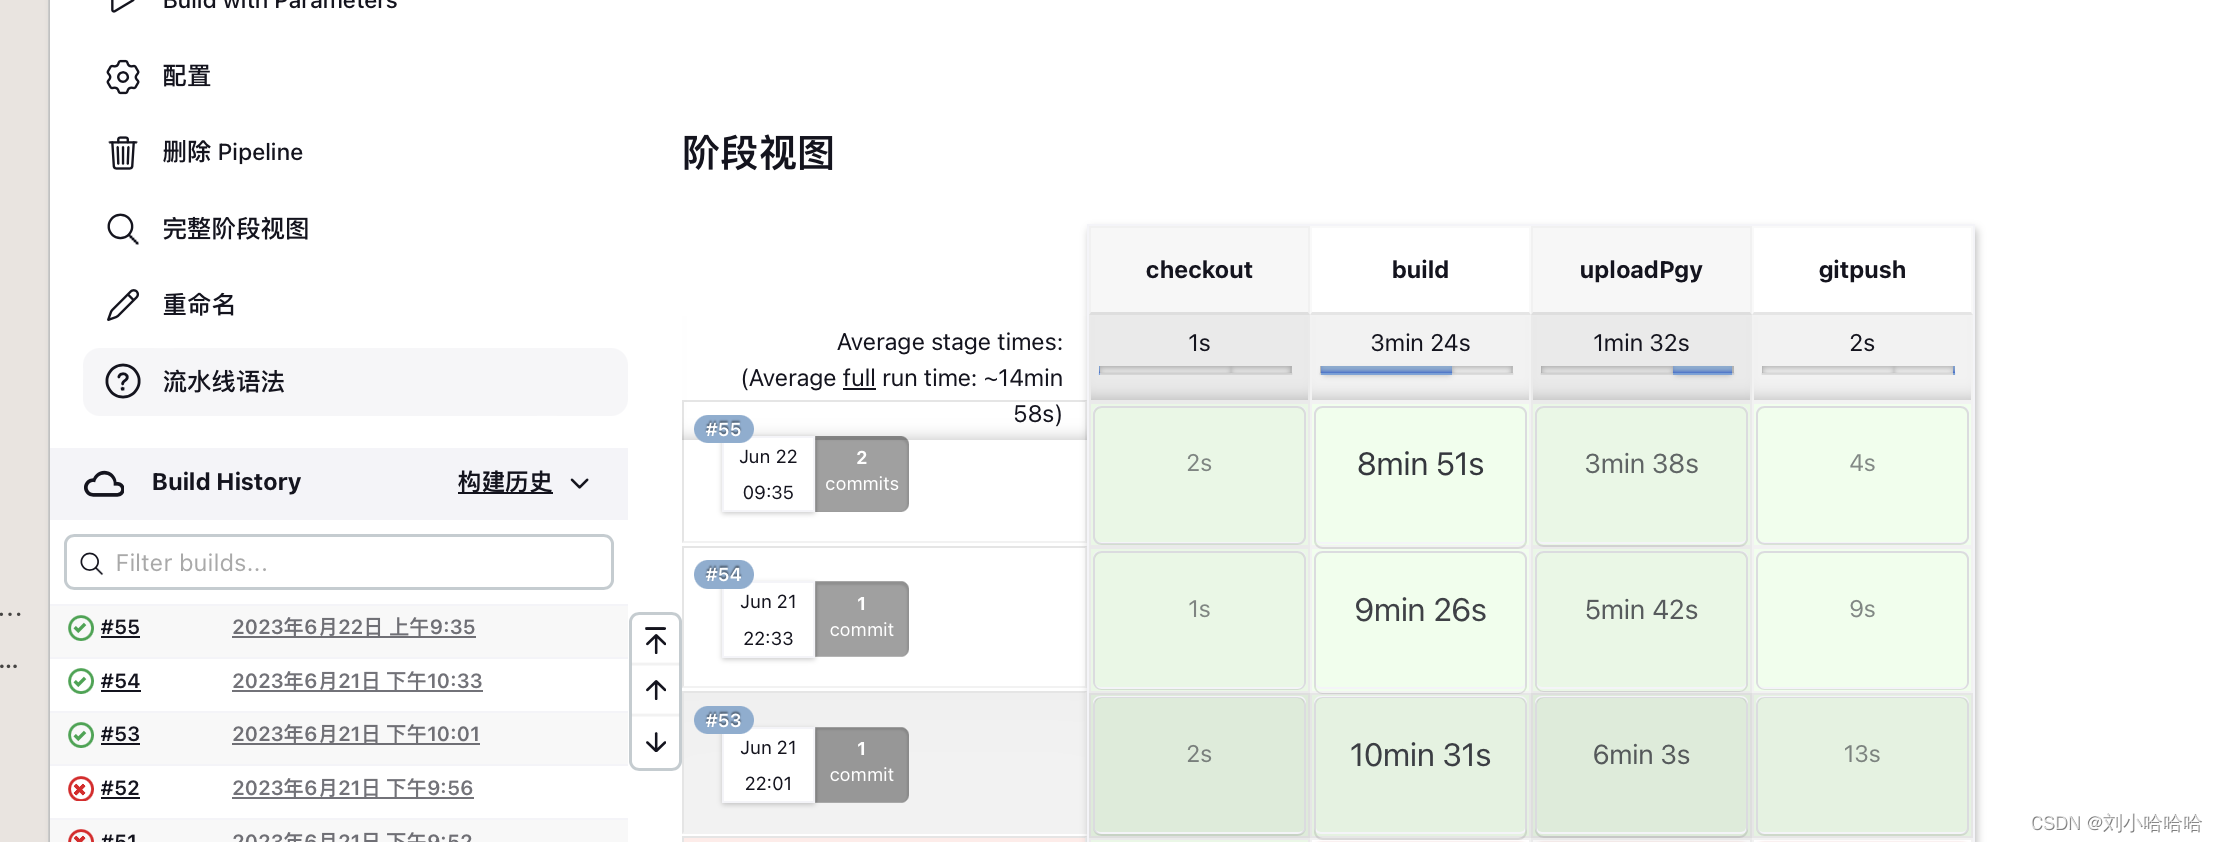Click the #54 badge in stage view
This screenshot has height=842, width=2218.
[x=724, y=574]
